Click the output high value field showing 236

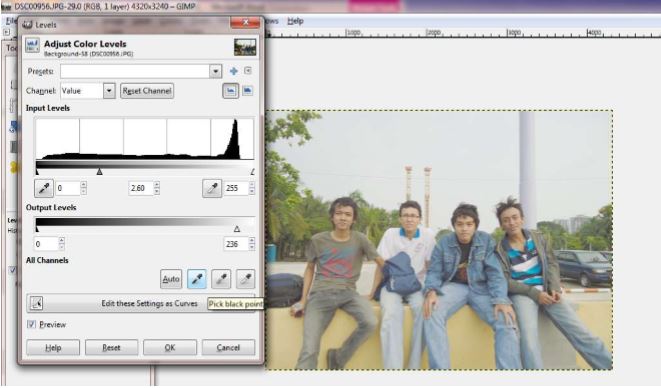tap(236, 244)
